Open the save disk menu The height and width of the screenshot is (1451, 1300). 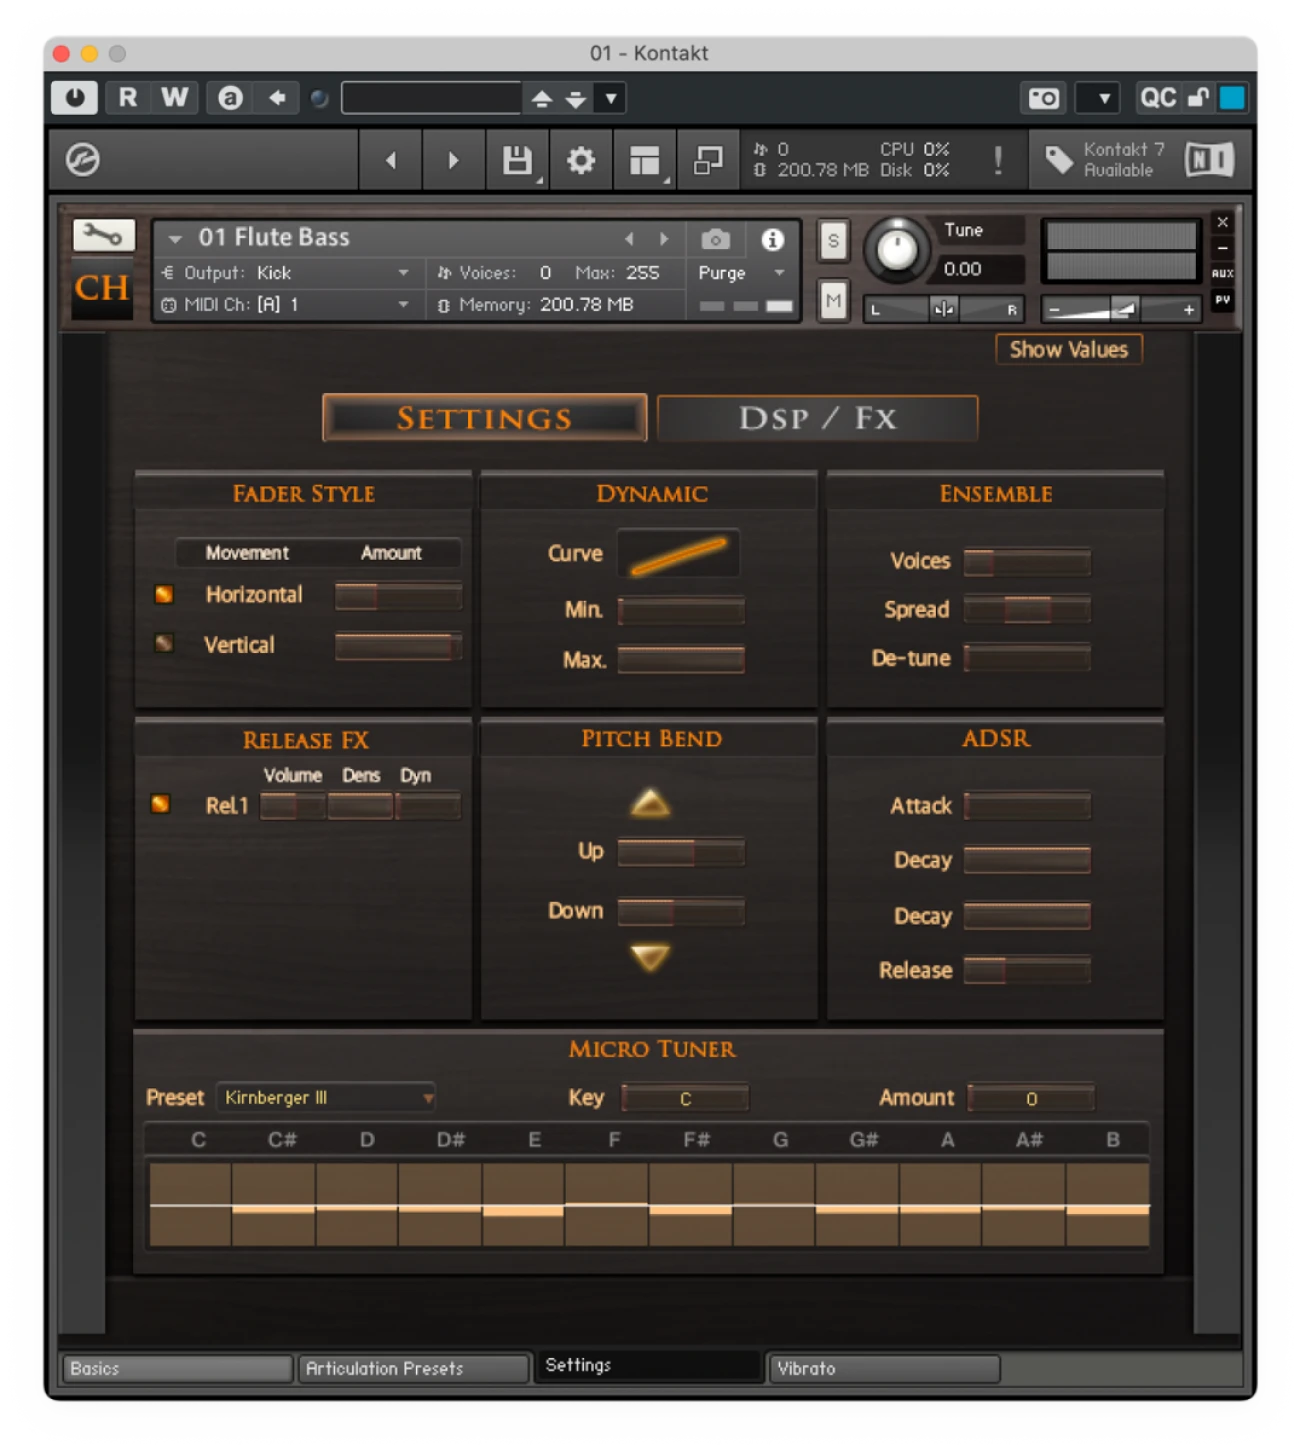coord(517,160)
